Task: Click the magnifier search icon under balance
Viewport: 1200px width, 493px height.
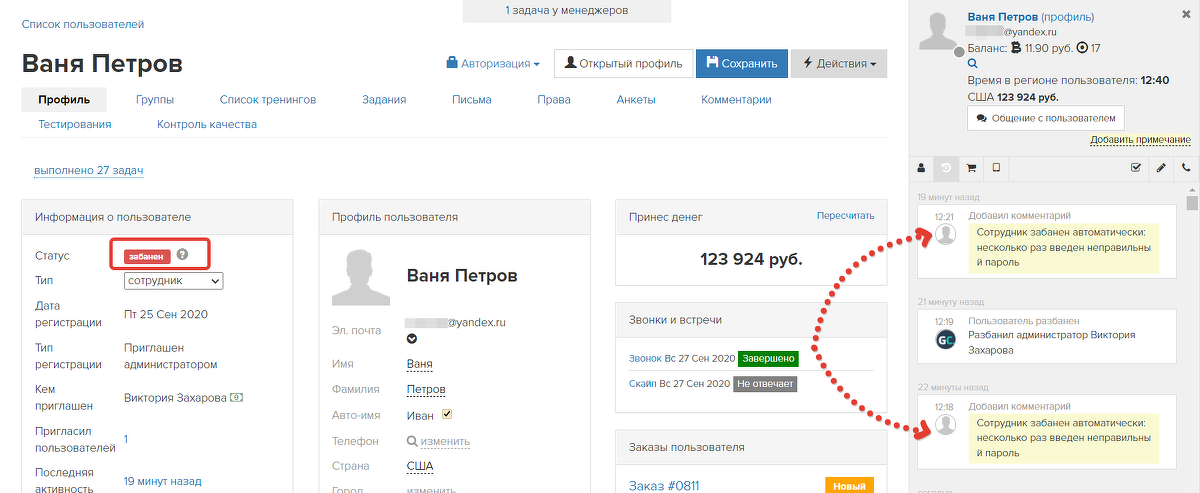Action: 973,63
